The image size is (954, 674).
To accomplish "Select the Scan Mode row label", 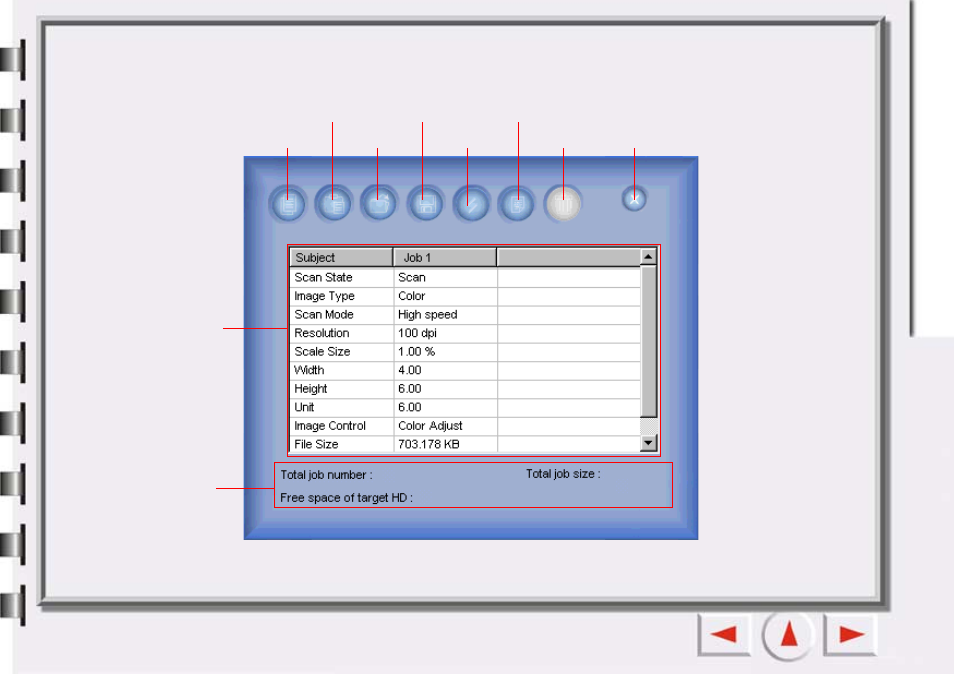I will coord(324,314).
